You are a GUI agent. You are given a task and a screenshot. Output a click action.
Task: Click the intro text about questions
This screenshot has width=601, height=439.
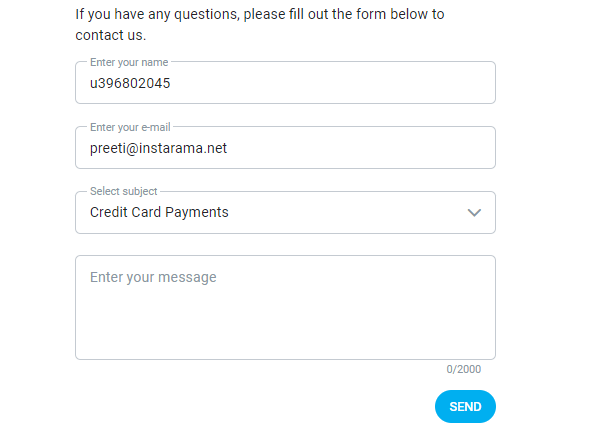(x=260, y=15)
